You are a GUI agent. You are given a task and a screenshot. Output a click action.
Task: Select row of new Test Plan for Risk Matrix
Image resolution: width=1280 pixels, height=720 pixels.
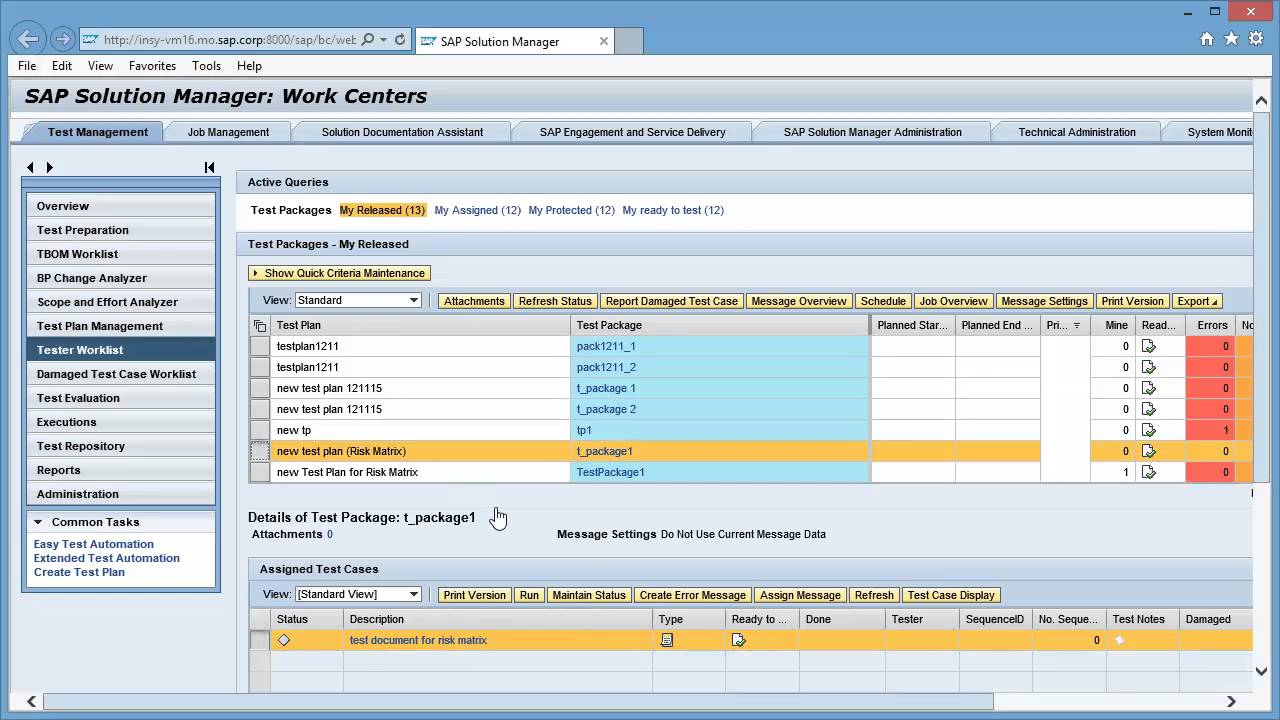click(260, 472)
